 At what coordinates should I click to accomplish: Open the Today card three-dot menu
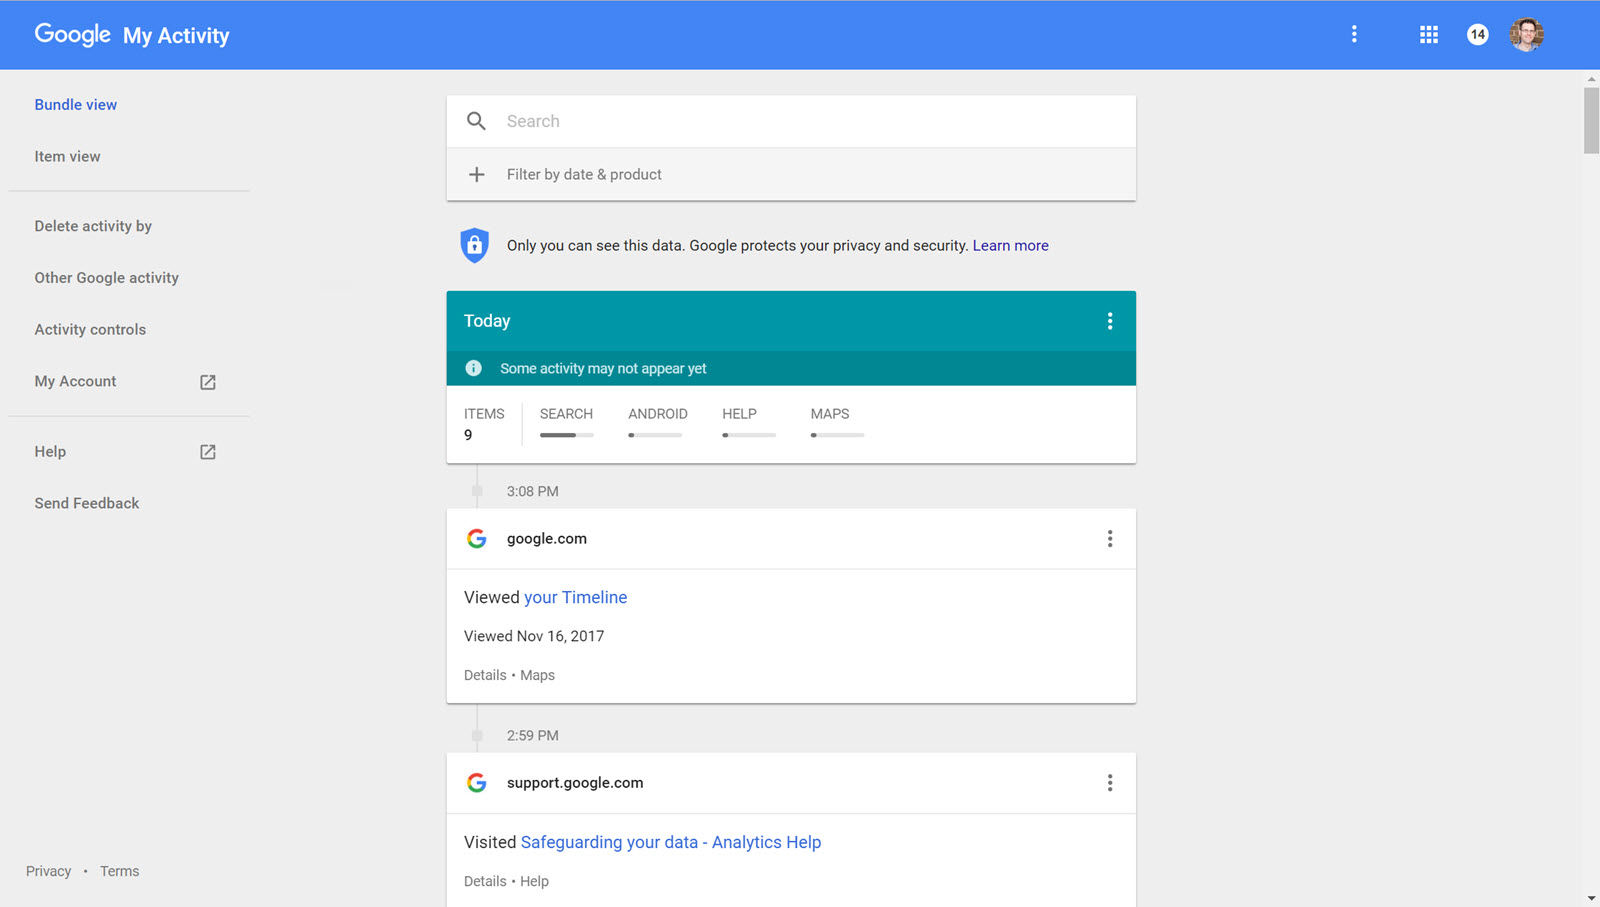[1110, 321]
